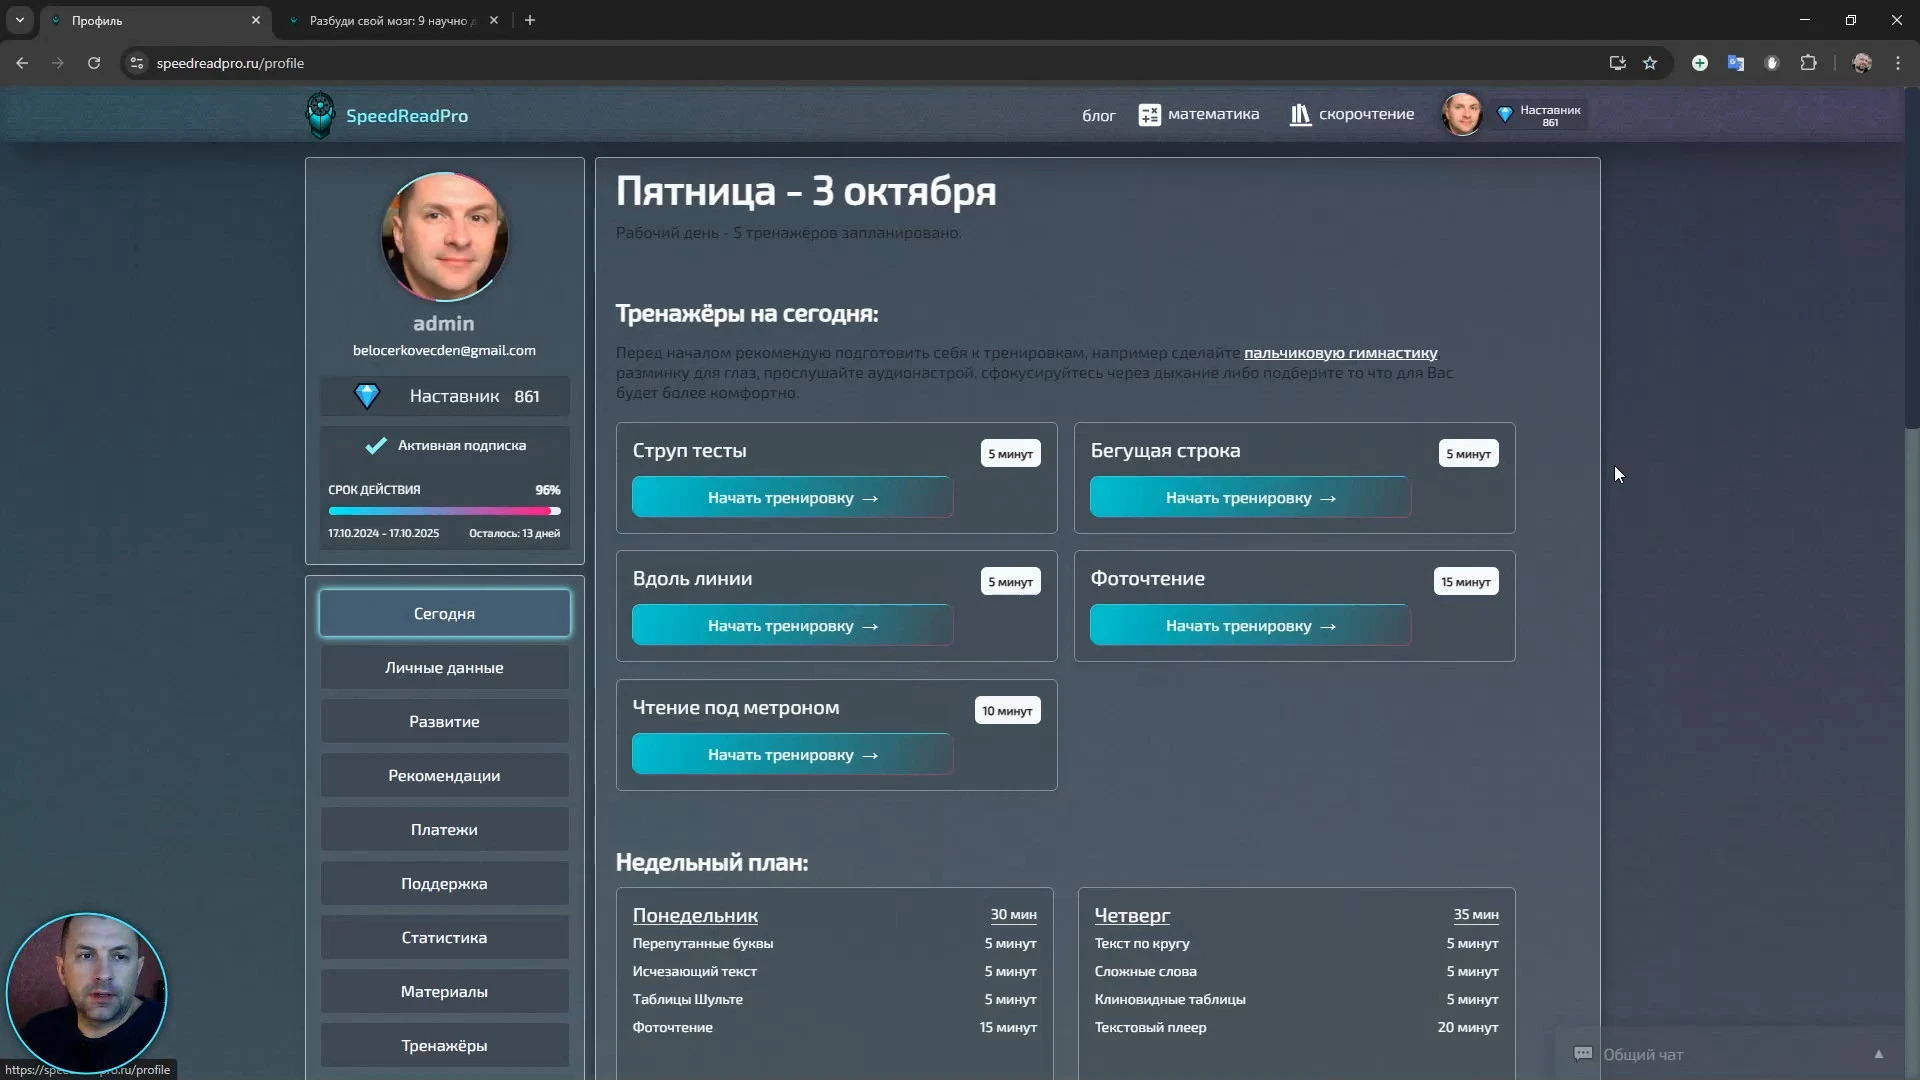Click the SpeedReadPro robot logo icon
The image size is (1920, 1080).
coord(320,115)
